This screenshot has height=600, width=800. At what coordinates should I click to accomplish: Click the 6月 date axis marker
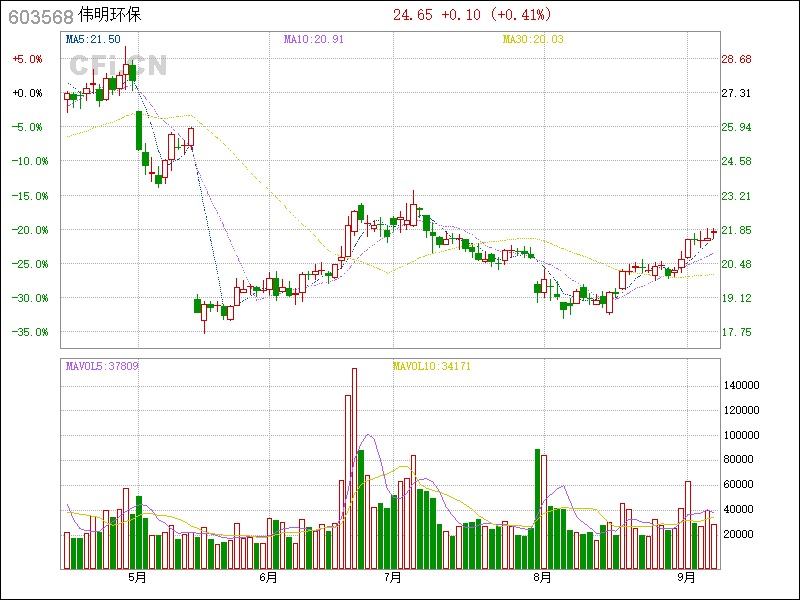pos(267,578)
